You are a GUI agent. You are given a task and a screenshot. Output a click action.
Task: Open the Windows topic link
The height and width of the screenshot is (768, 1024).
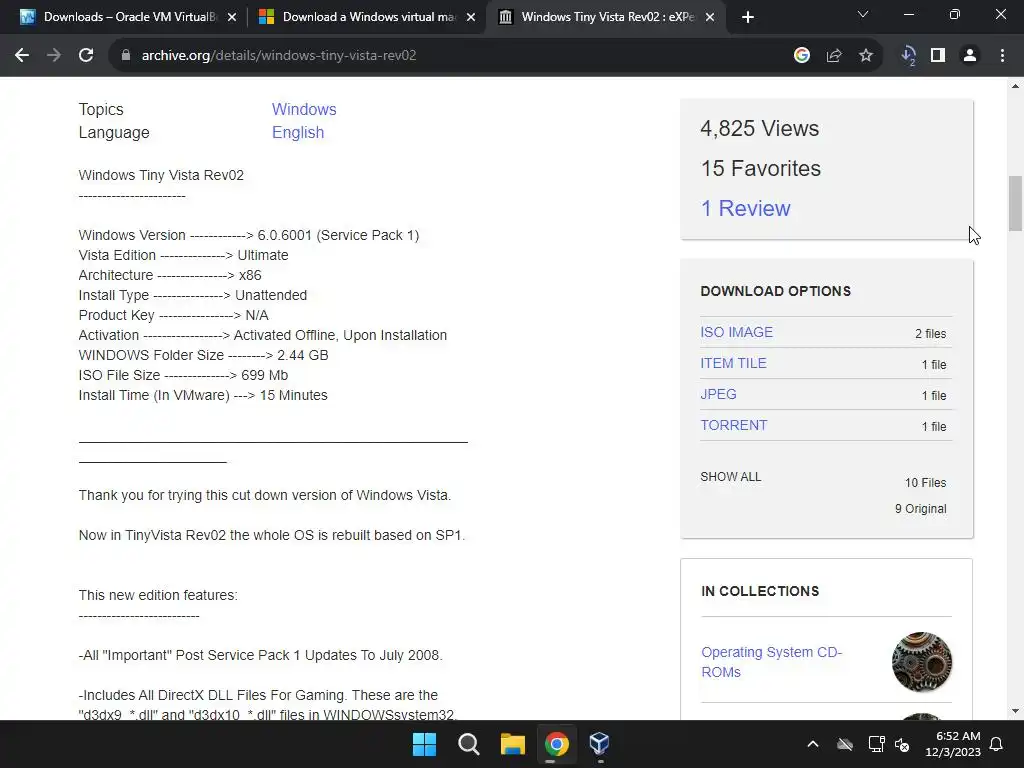[x=304, y=109]
